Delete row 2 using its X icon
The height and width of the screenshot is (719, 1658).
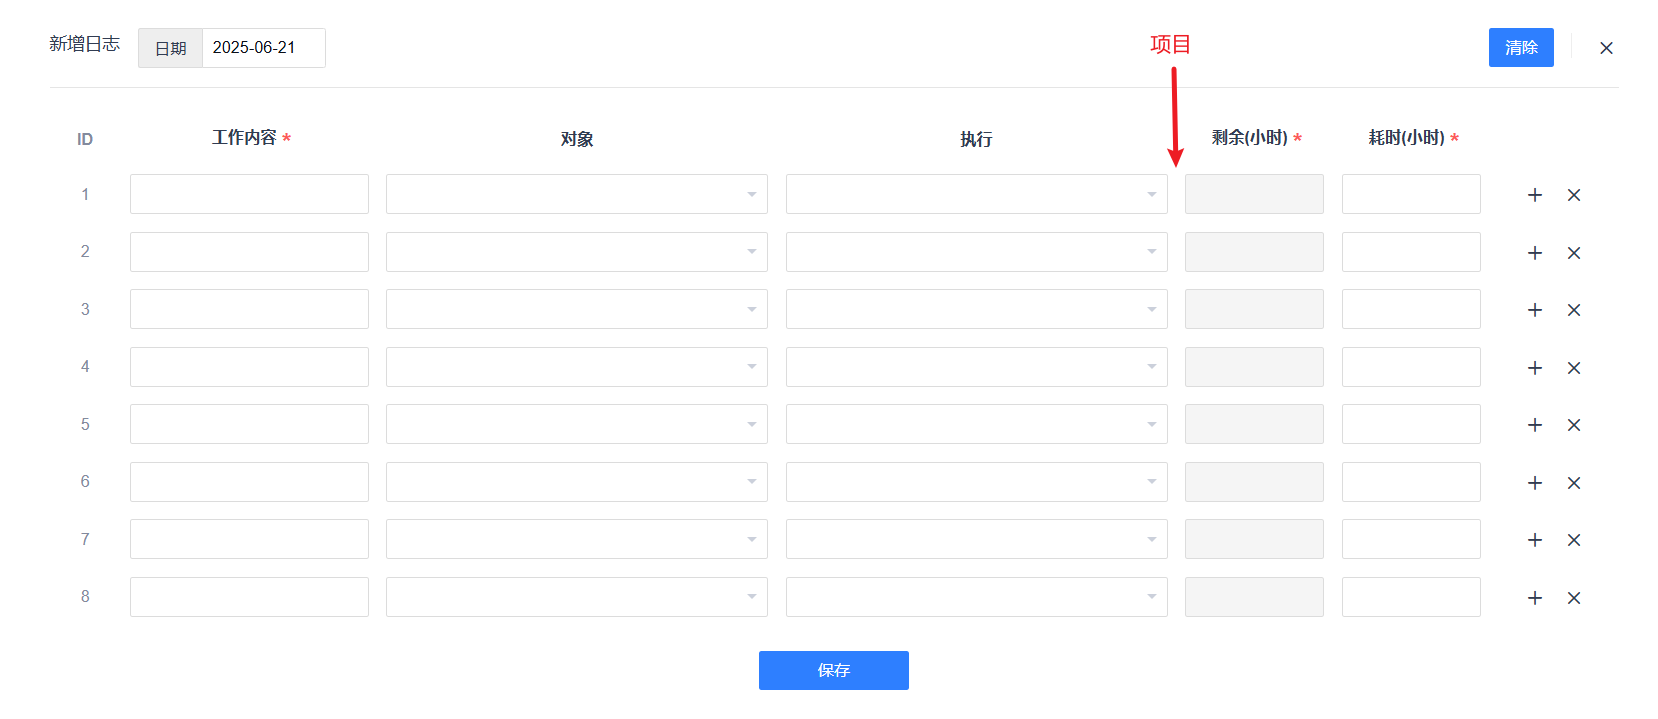pos(1574,253)
